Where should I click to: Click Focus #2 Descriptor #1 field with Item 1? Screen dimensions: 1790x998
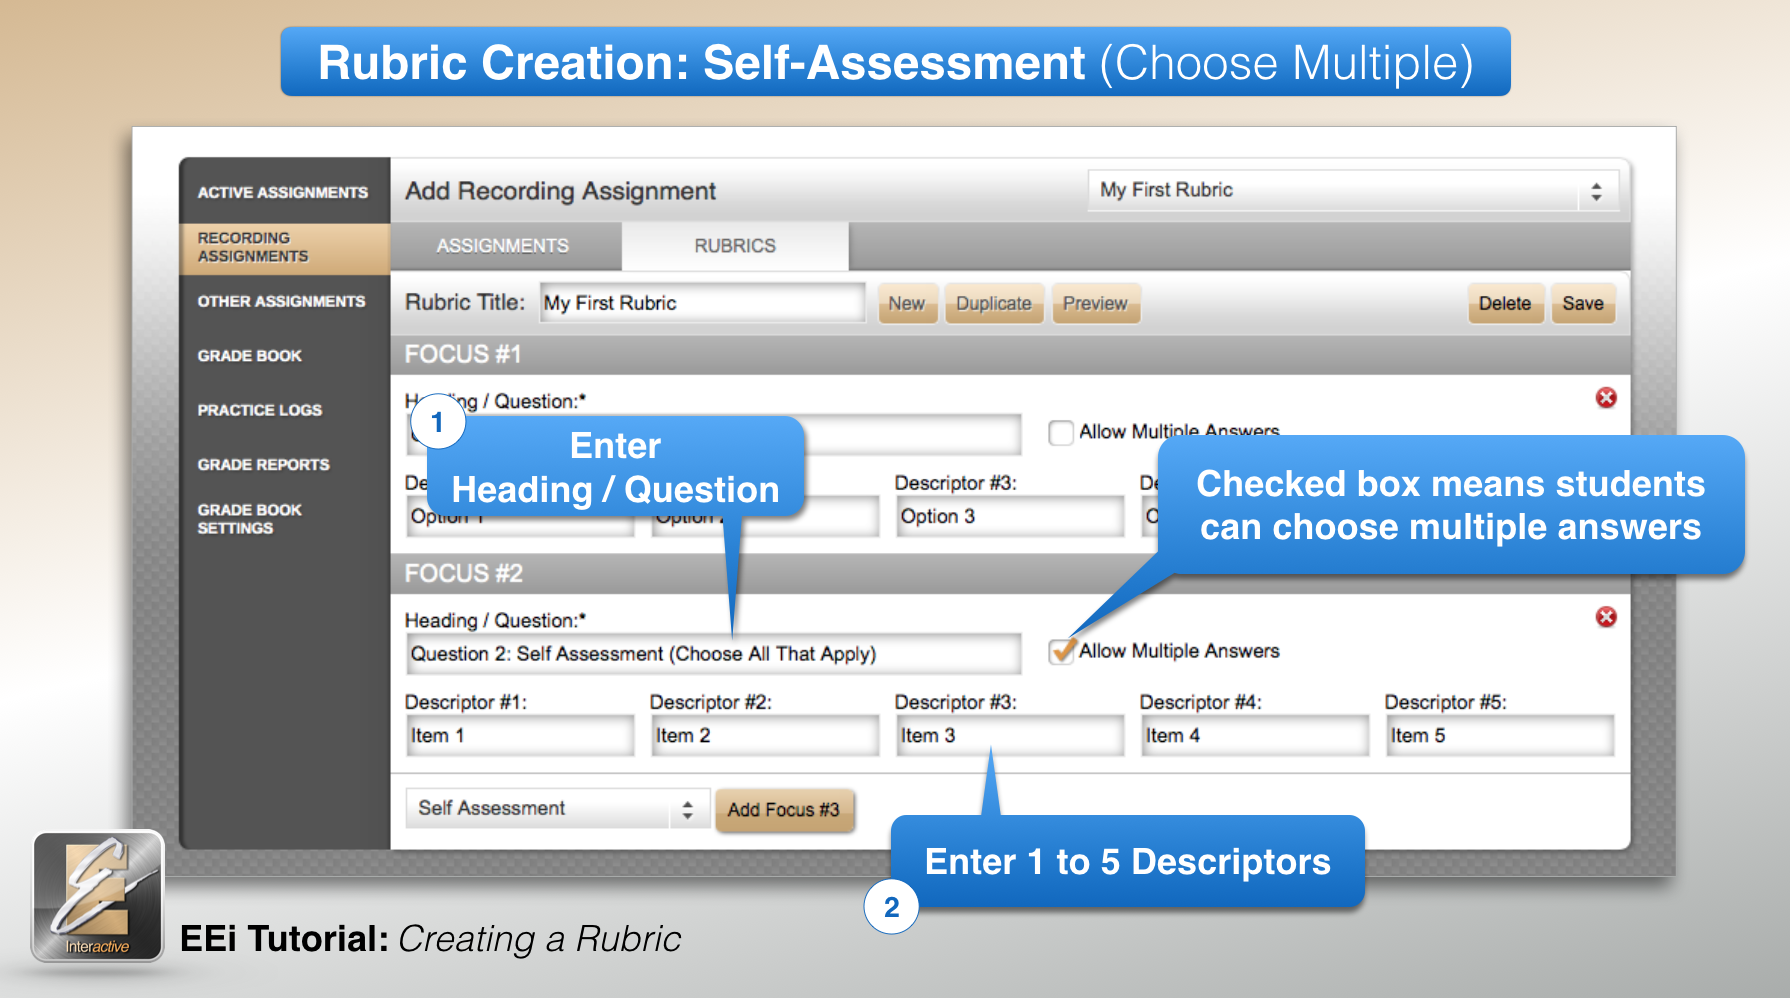[x=519, y=736]
